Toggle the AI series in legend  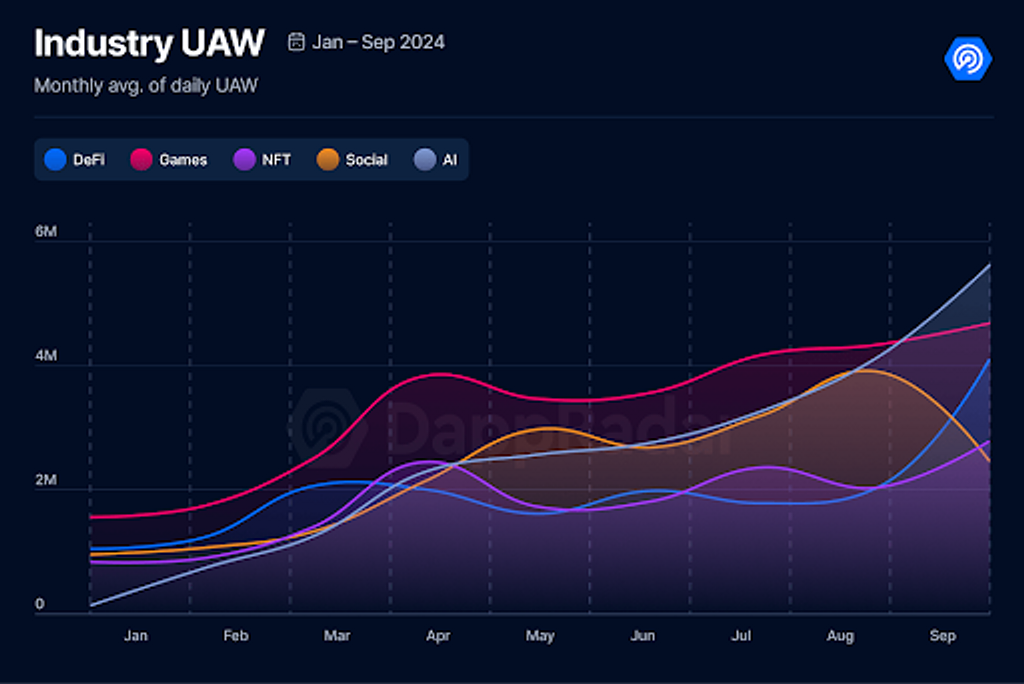click(436, 159)
